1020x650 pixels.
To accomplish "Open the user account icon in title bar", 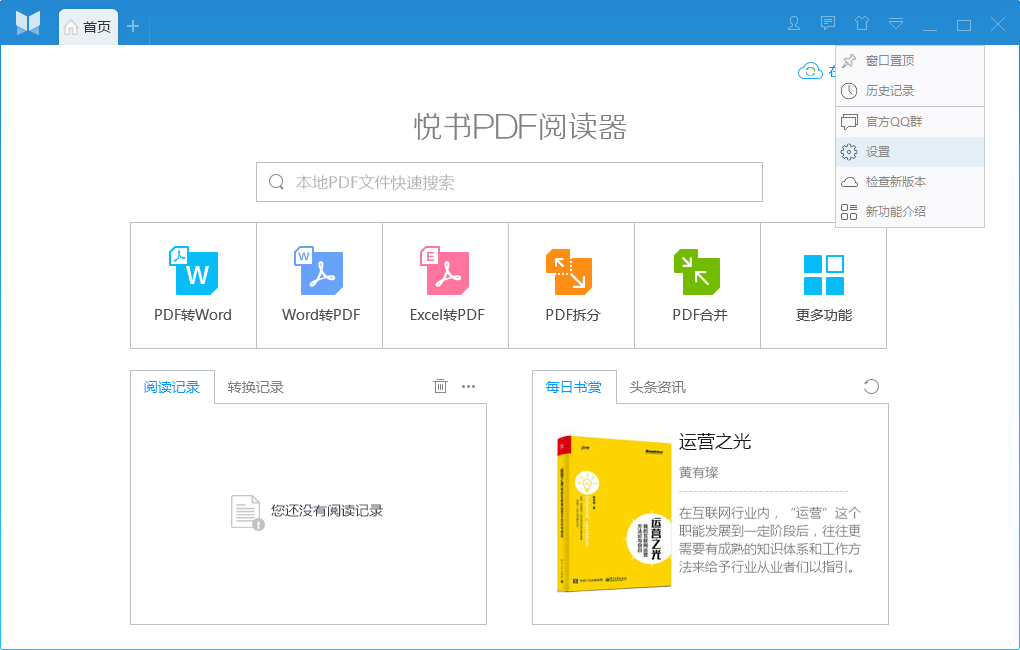I will pyautogui.click(x=793, y=23).
